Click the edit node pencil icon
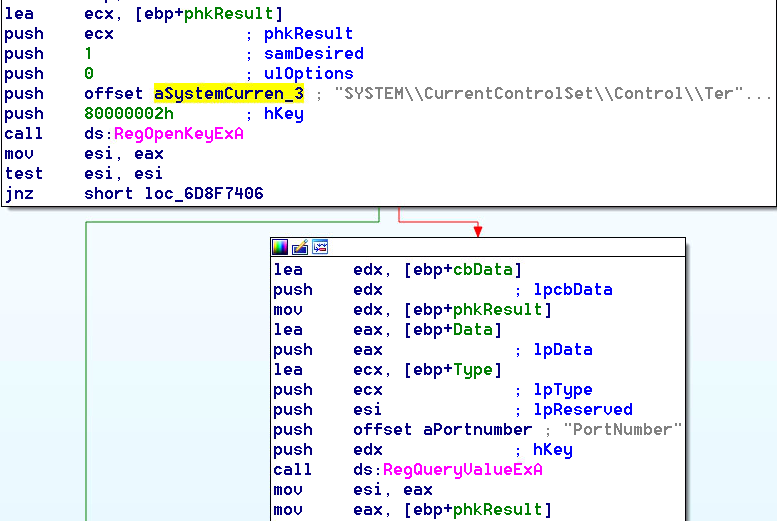This screenshot has width=777, height=521. pyautogui.click(x=300, y=247)
